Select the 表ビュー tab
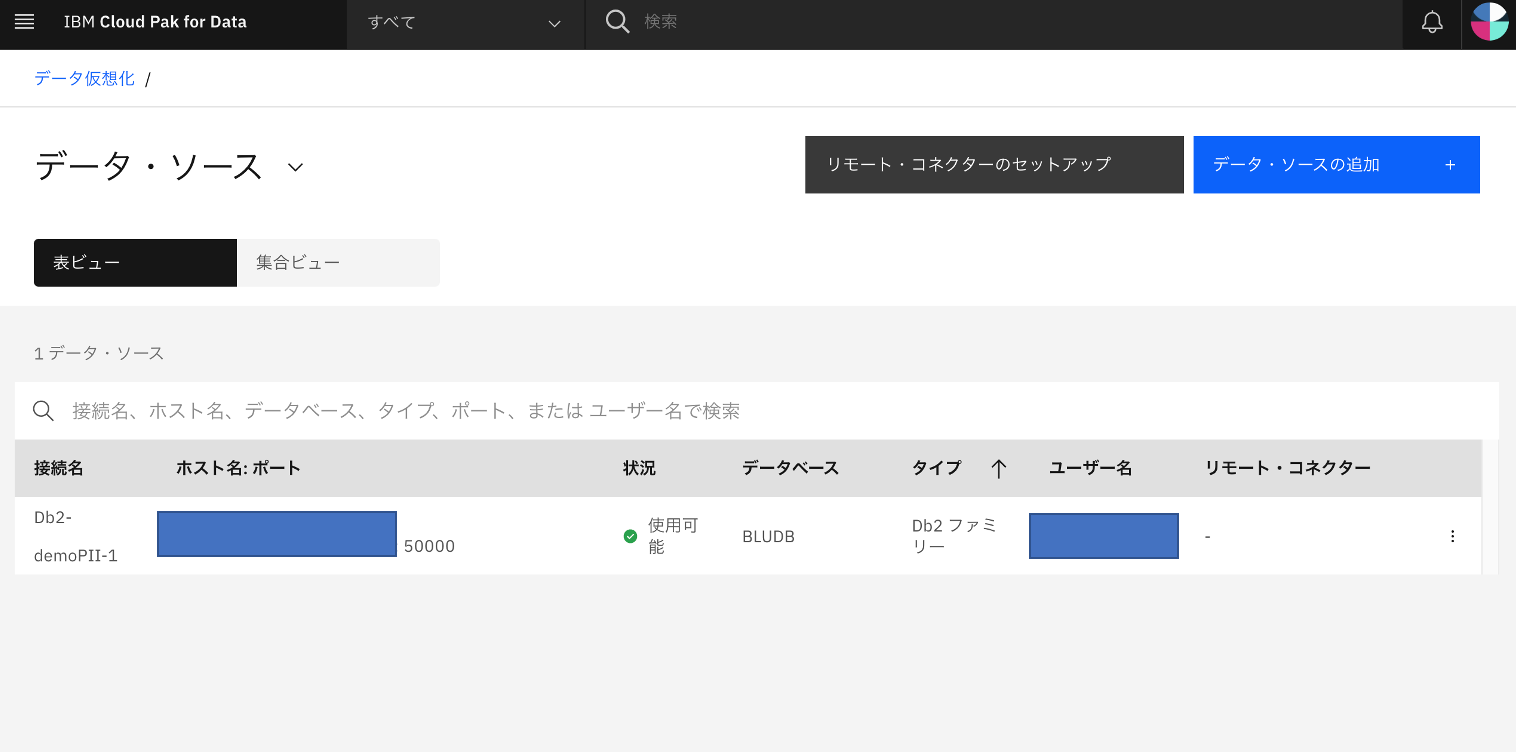 point(135,262)
